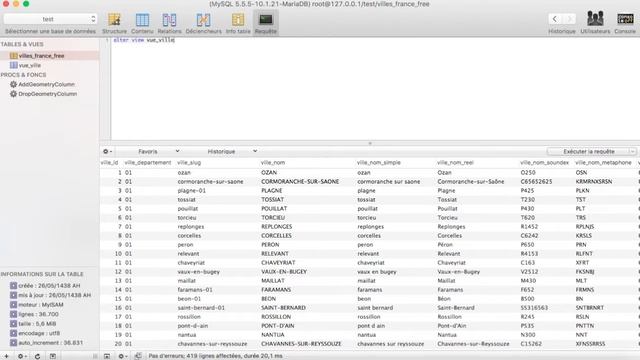Open the Relations view

point(169,23)
